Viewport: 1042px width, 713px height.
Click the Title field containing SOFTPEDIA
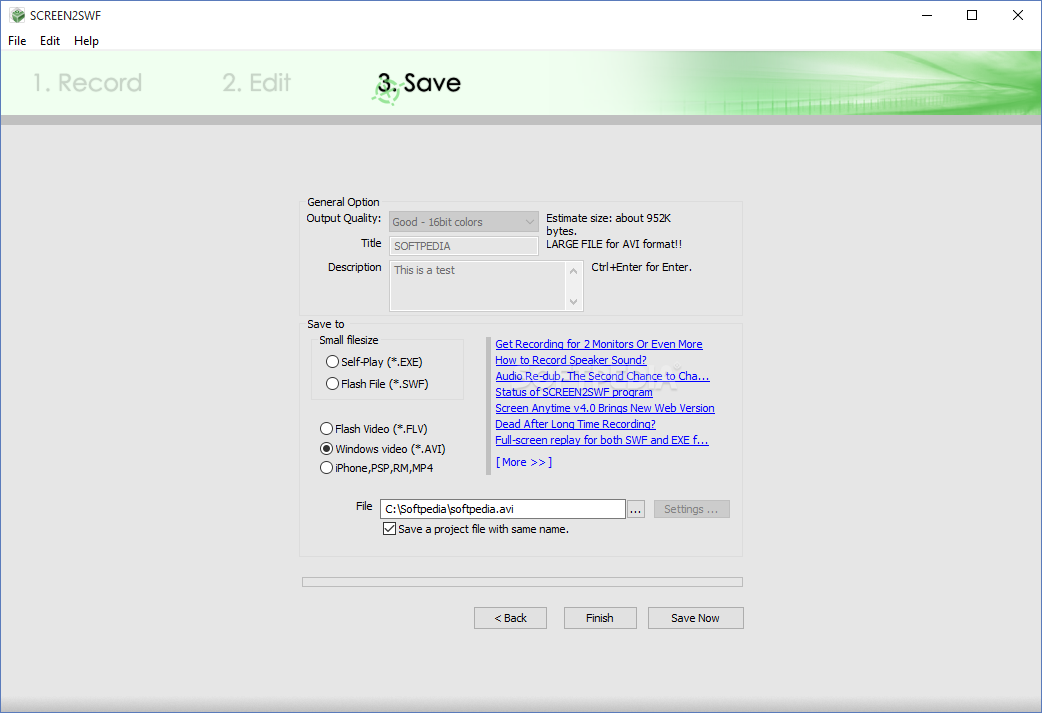coord(463,246)
